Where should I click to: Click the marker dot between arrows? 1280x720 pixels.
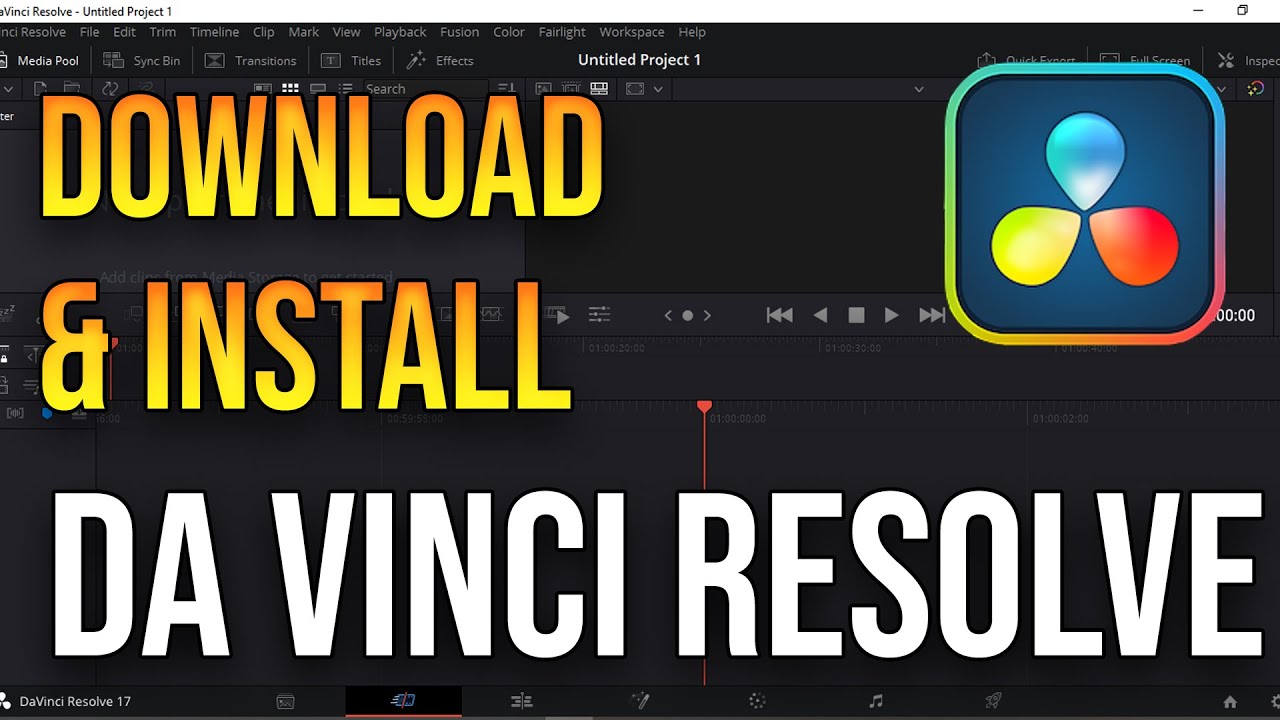coord(687,315)
